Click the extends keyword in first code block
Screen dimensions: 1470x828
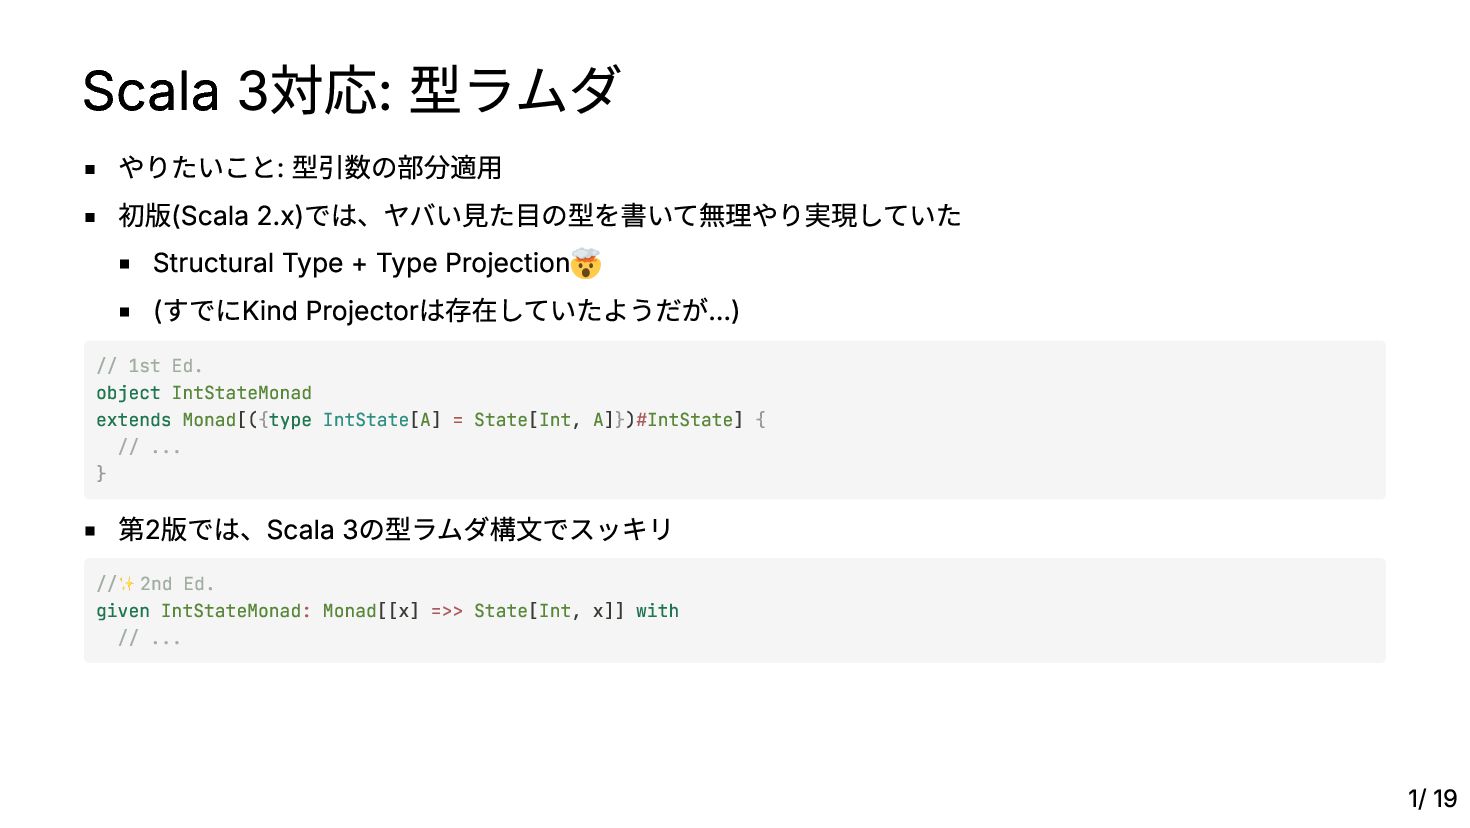point(133,420)
